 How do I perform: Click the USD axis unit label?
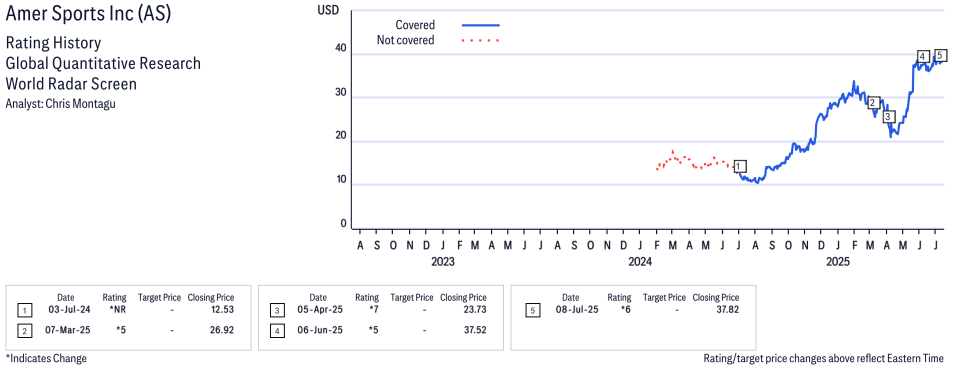[329, 11]
